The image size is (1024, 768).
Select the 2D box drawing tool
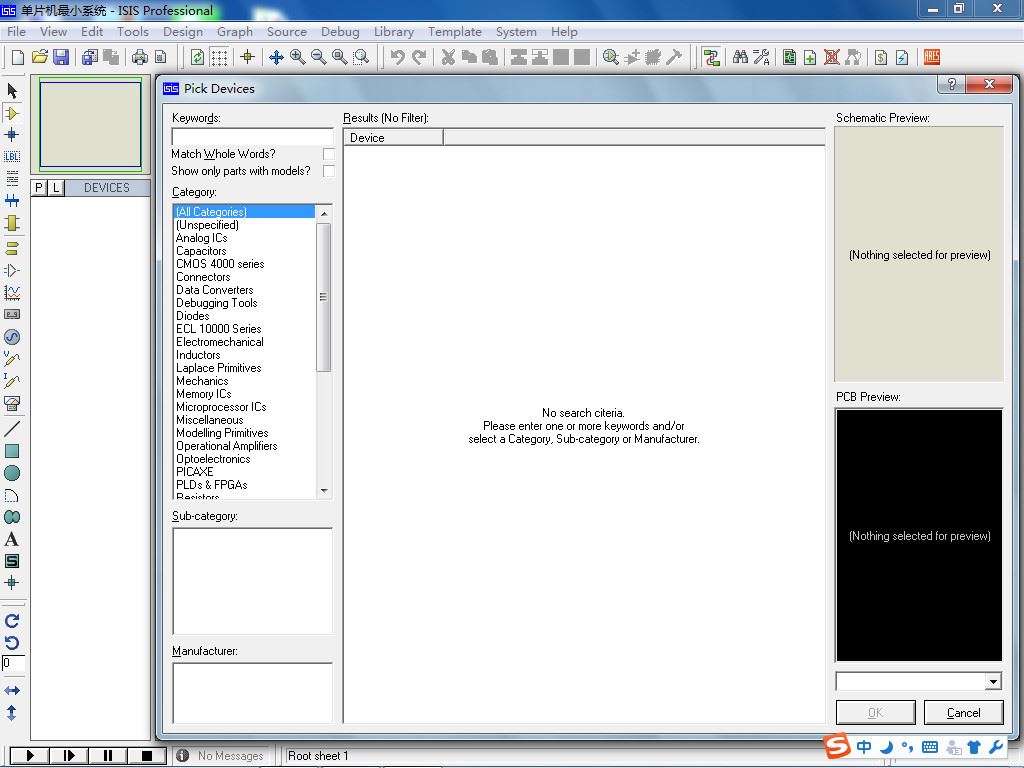pos(12,451)
